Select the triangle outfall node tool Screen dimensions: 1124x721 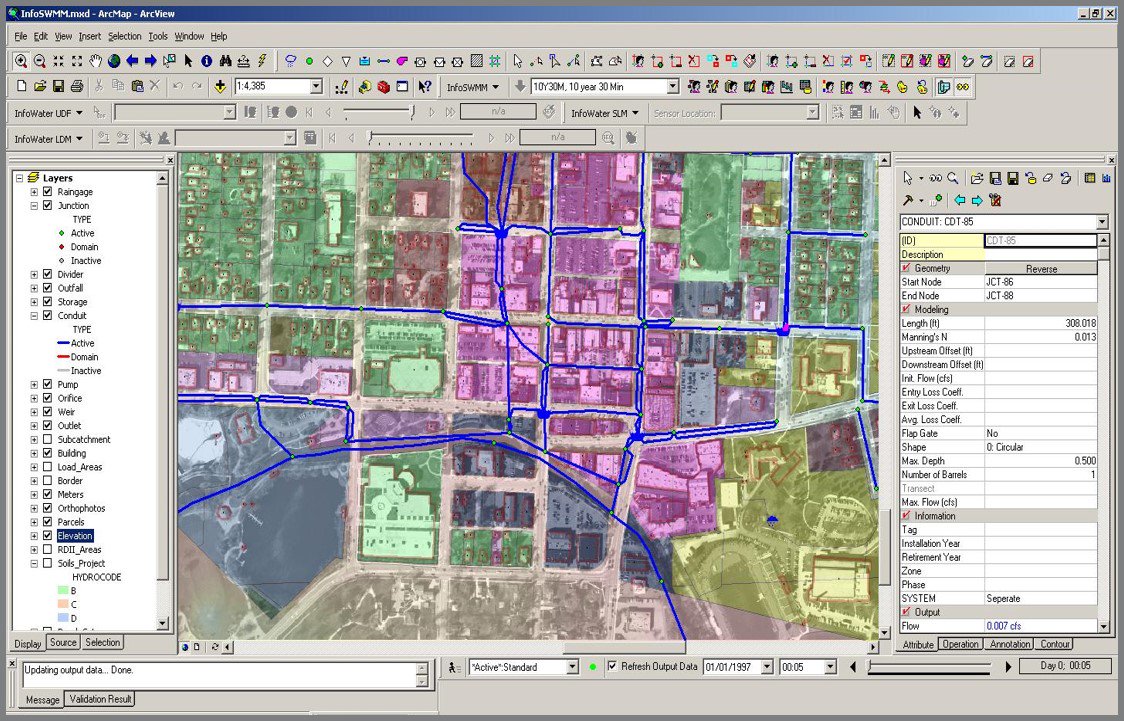pos(346,62)
